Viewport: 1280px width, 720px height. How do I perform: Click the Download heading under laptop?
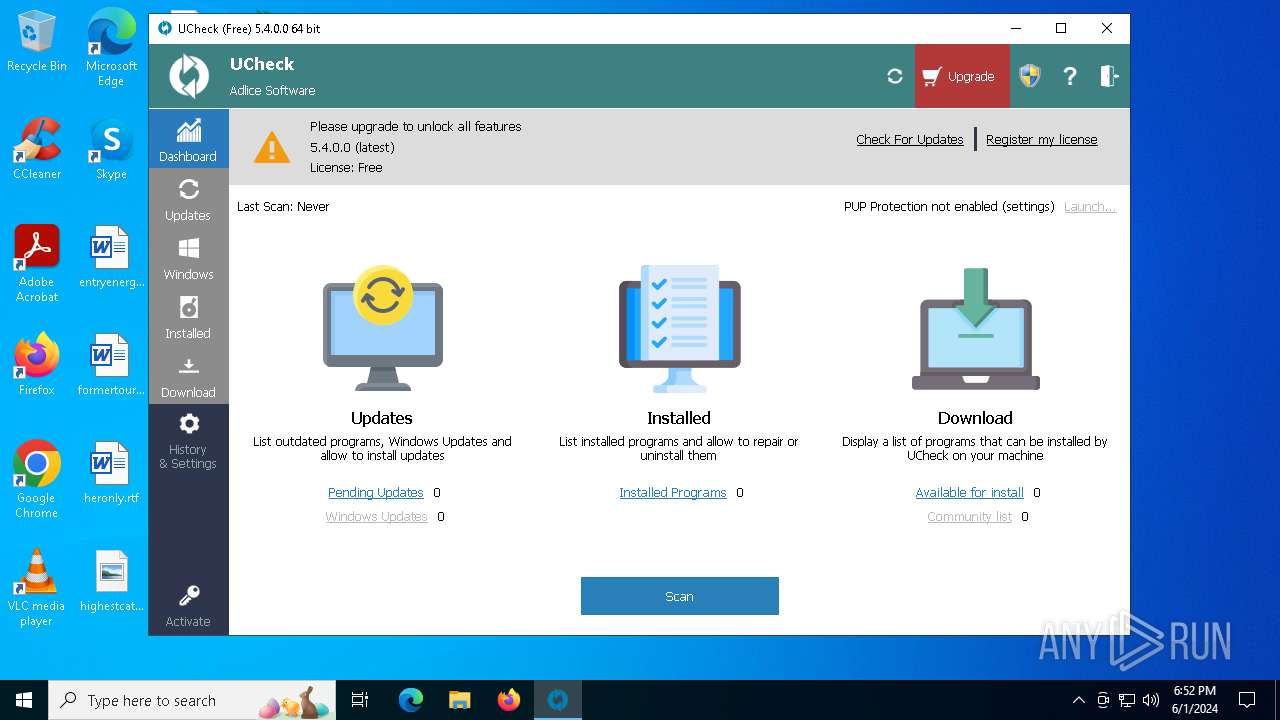(x=975, y=418)
